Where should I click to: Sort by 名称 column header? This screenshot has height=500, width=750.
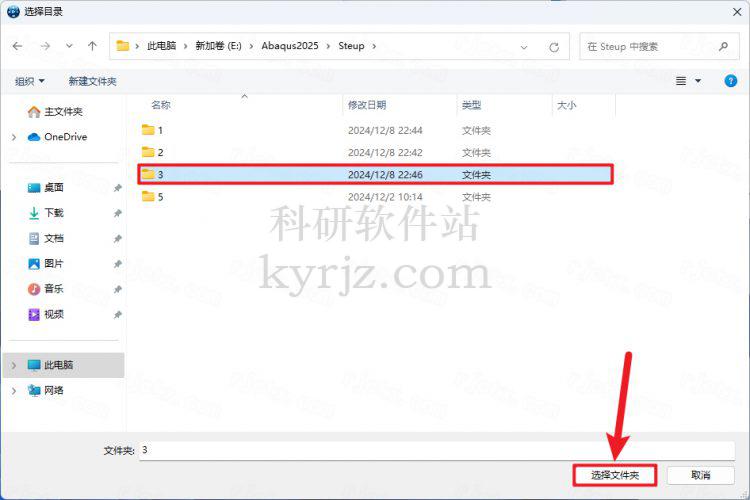(161, 105)
